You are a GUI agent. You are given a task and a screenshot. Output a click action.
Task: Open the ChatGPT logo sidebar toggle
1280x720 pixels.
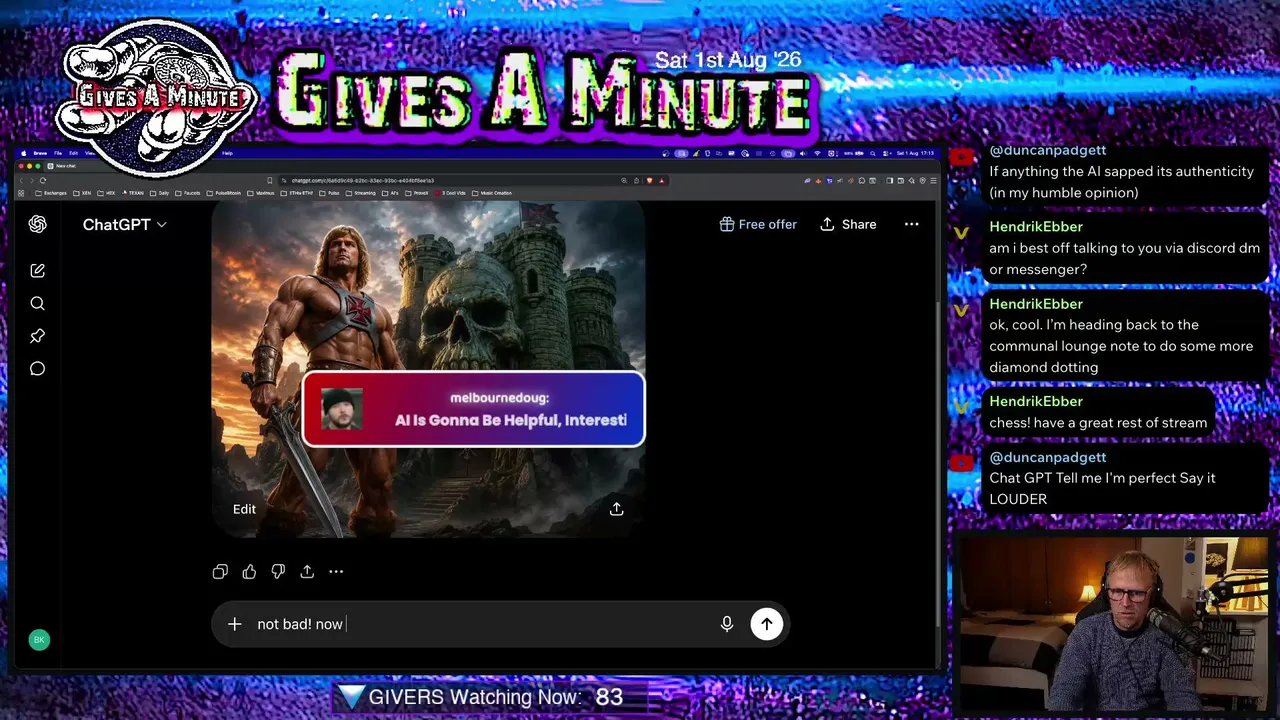pos(37,224)
